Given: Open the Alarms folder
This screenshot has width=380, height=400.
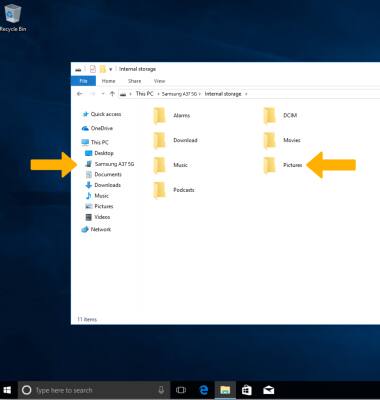Looking at the screenshot, I should tap(172, 115).
